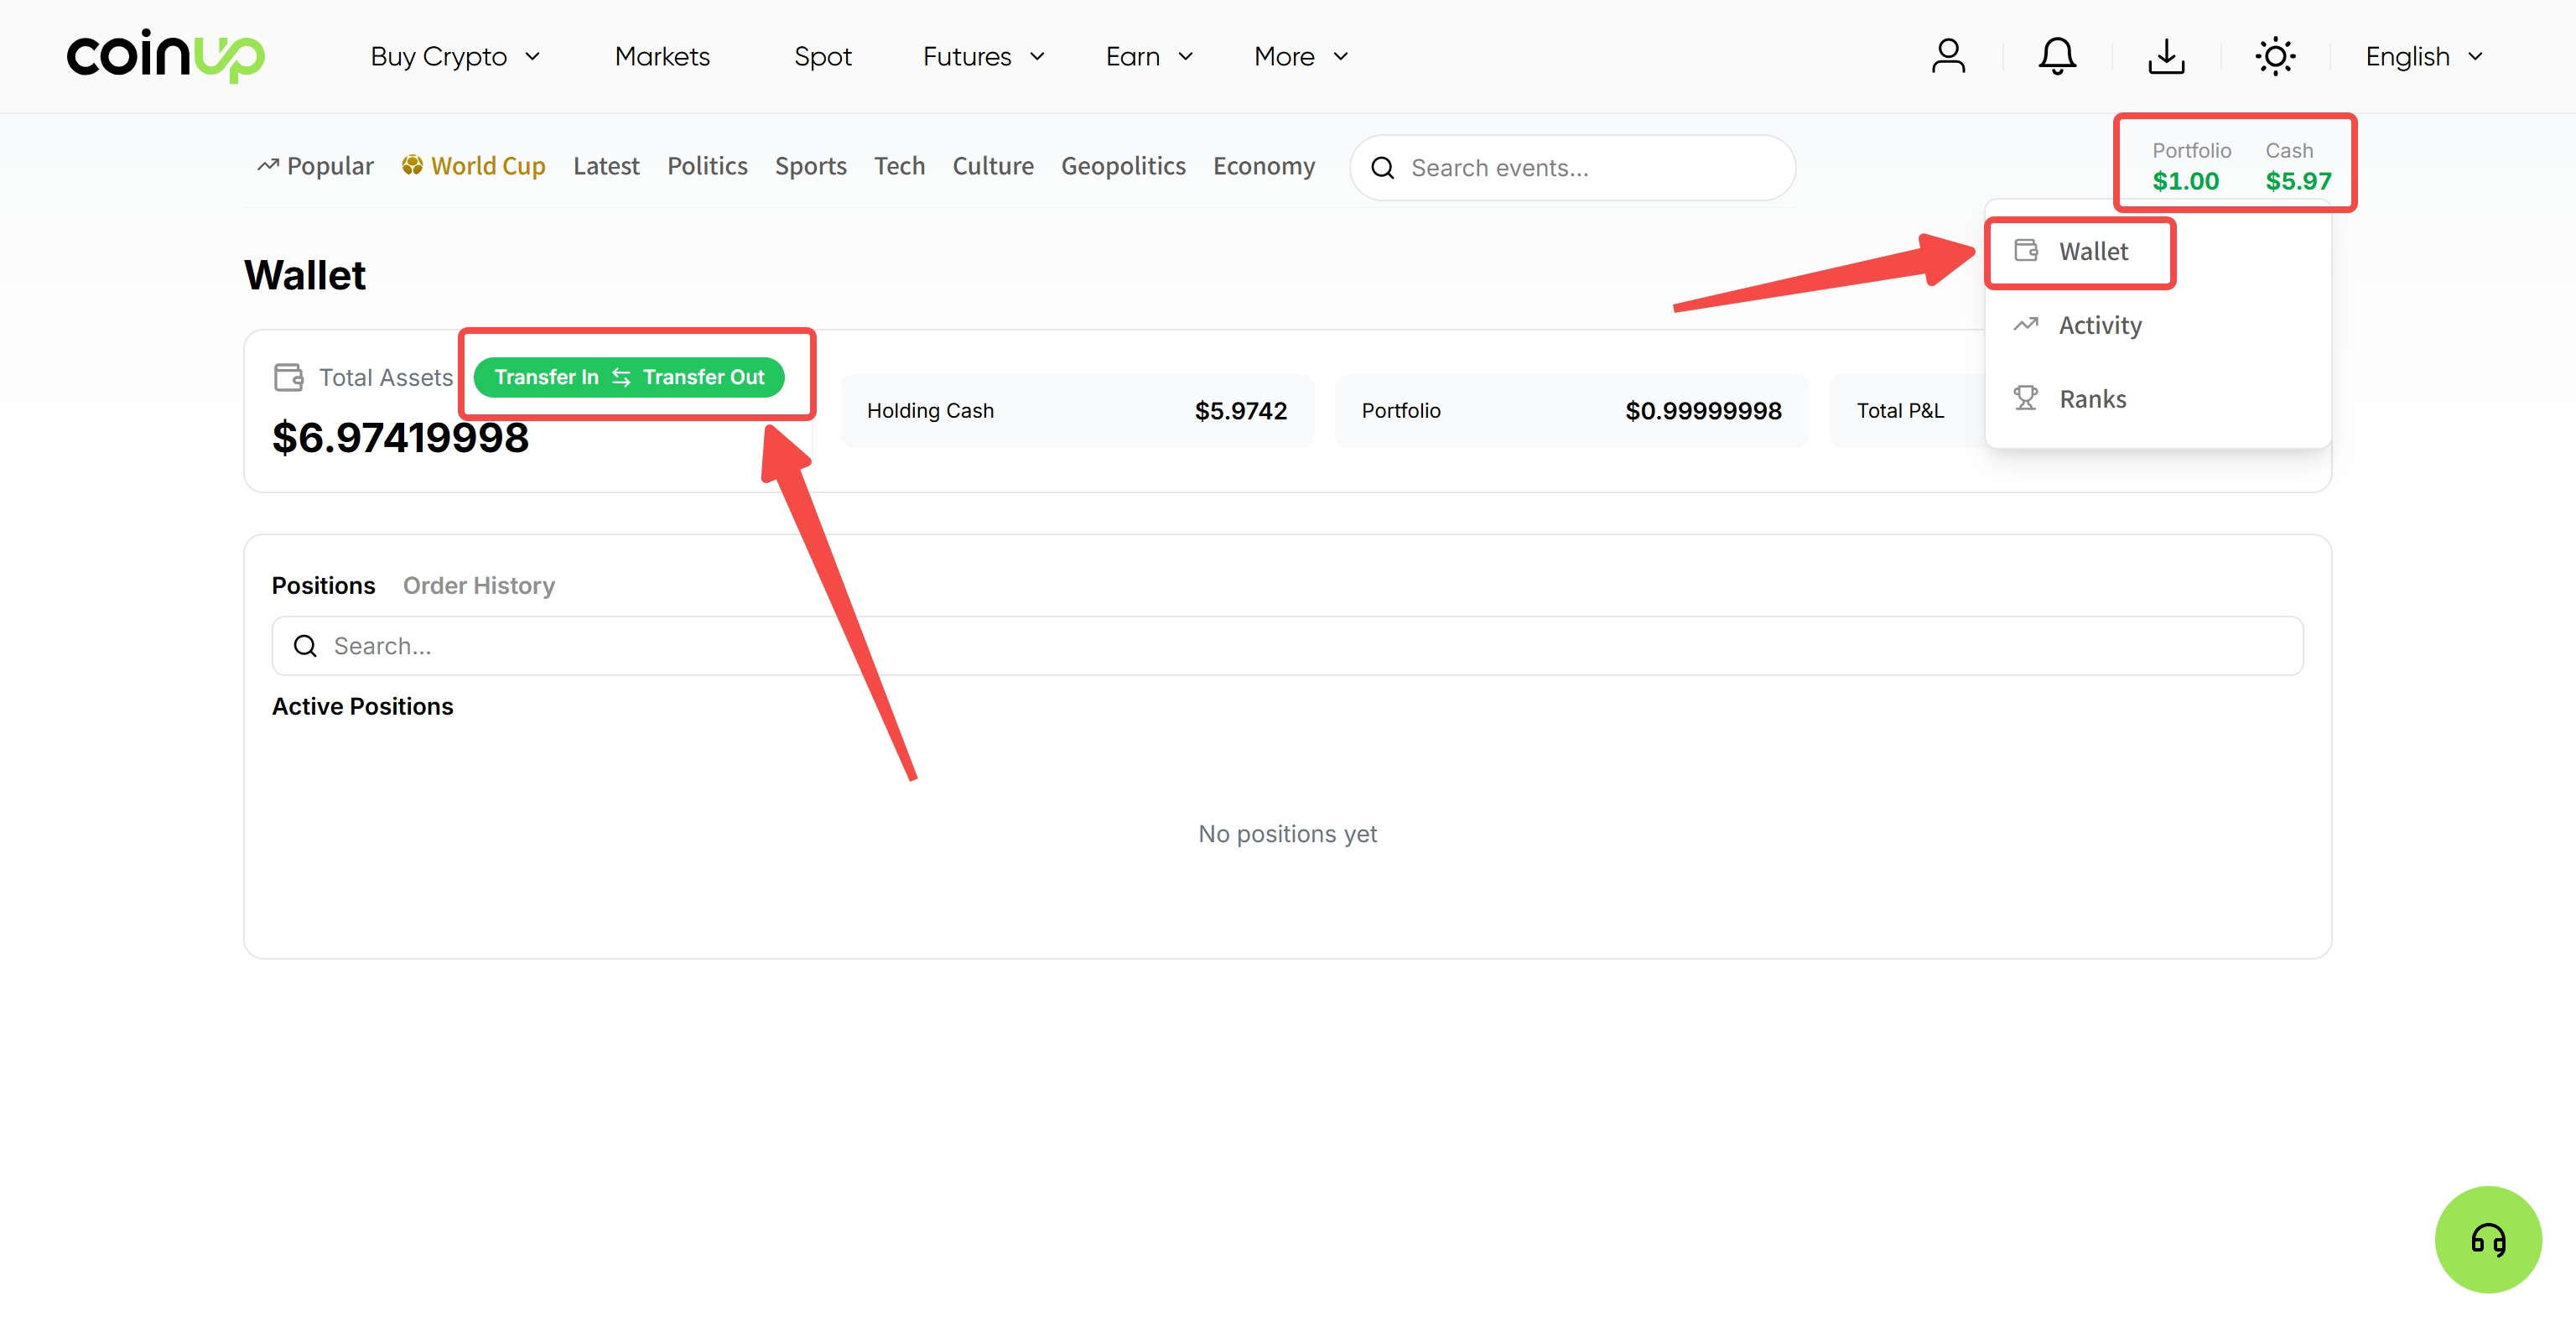
Task: Expand the Earn dropdown menu
Action: (1149, 56)
